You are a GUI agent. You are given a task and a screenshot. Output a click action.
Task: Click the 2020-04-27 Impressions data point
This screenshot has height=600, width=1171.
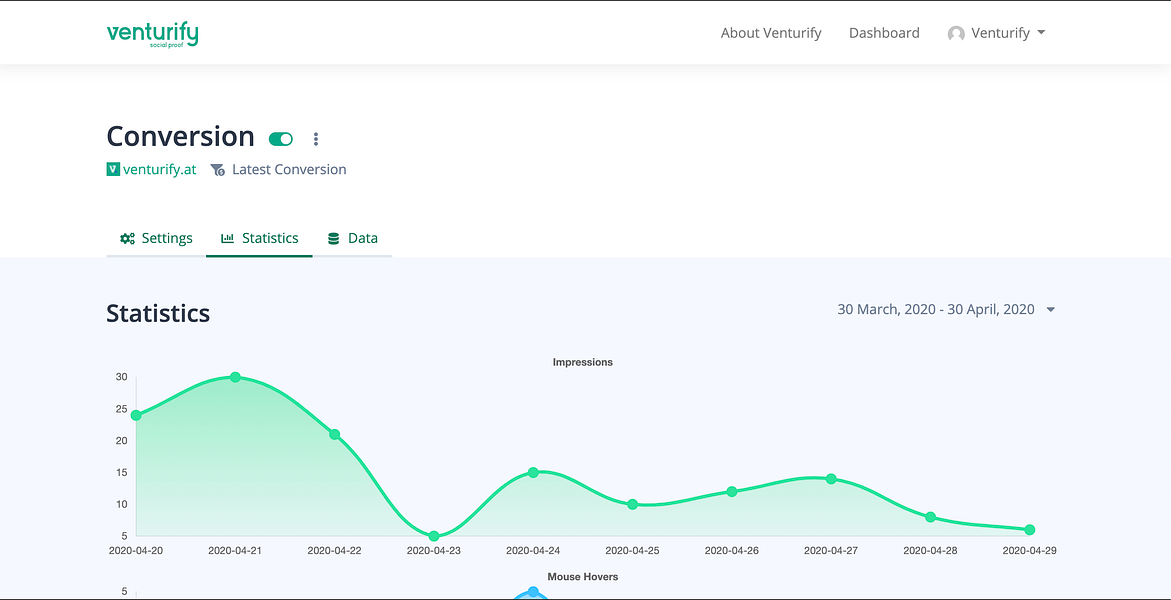(x=831, y=479)
